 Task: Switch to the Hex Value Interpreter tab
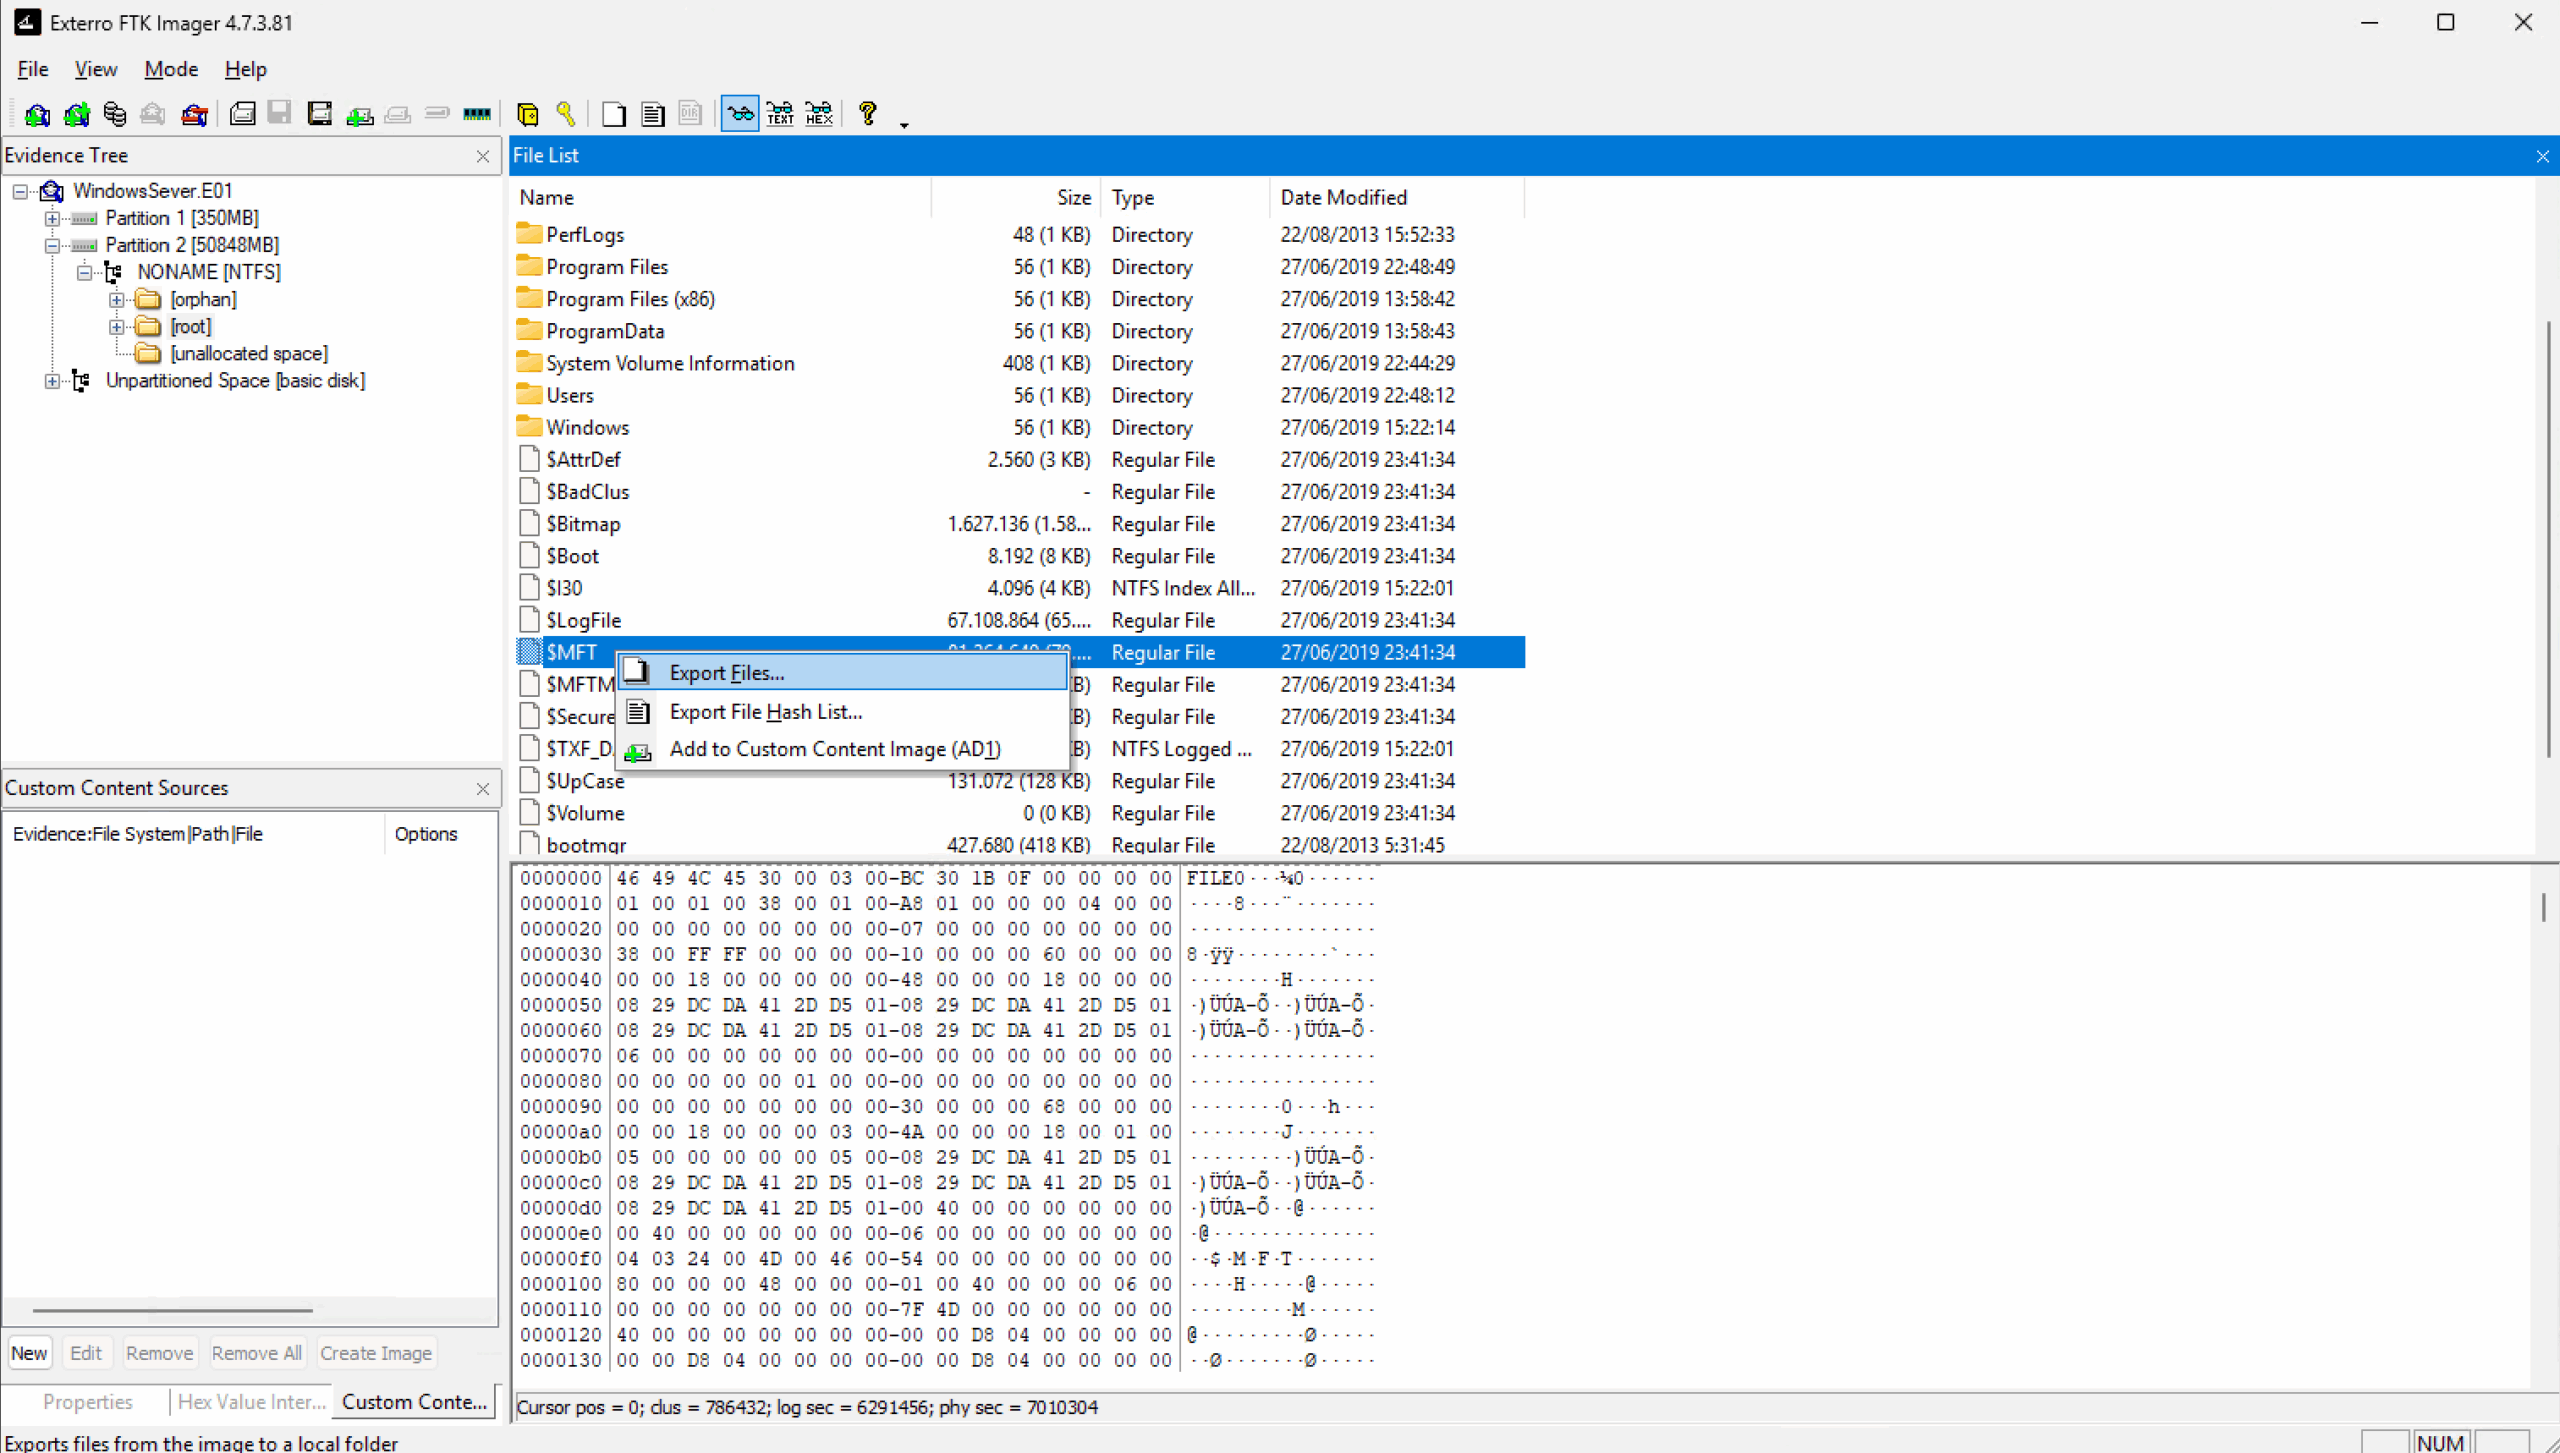click(x=251, y=1402)
